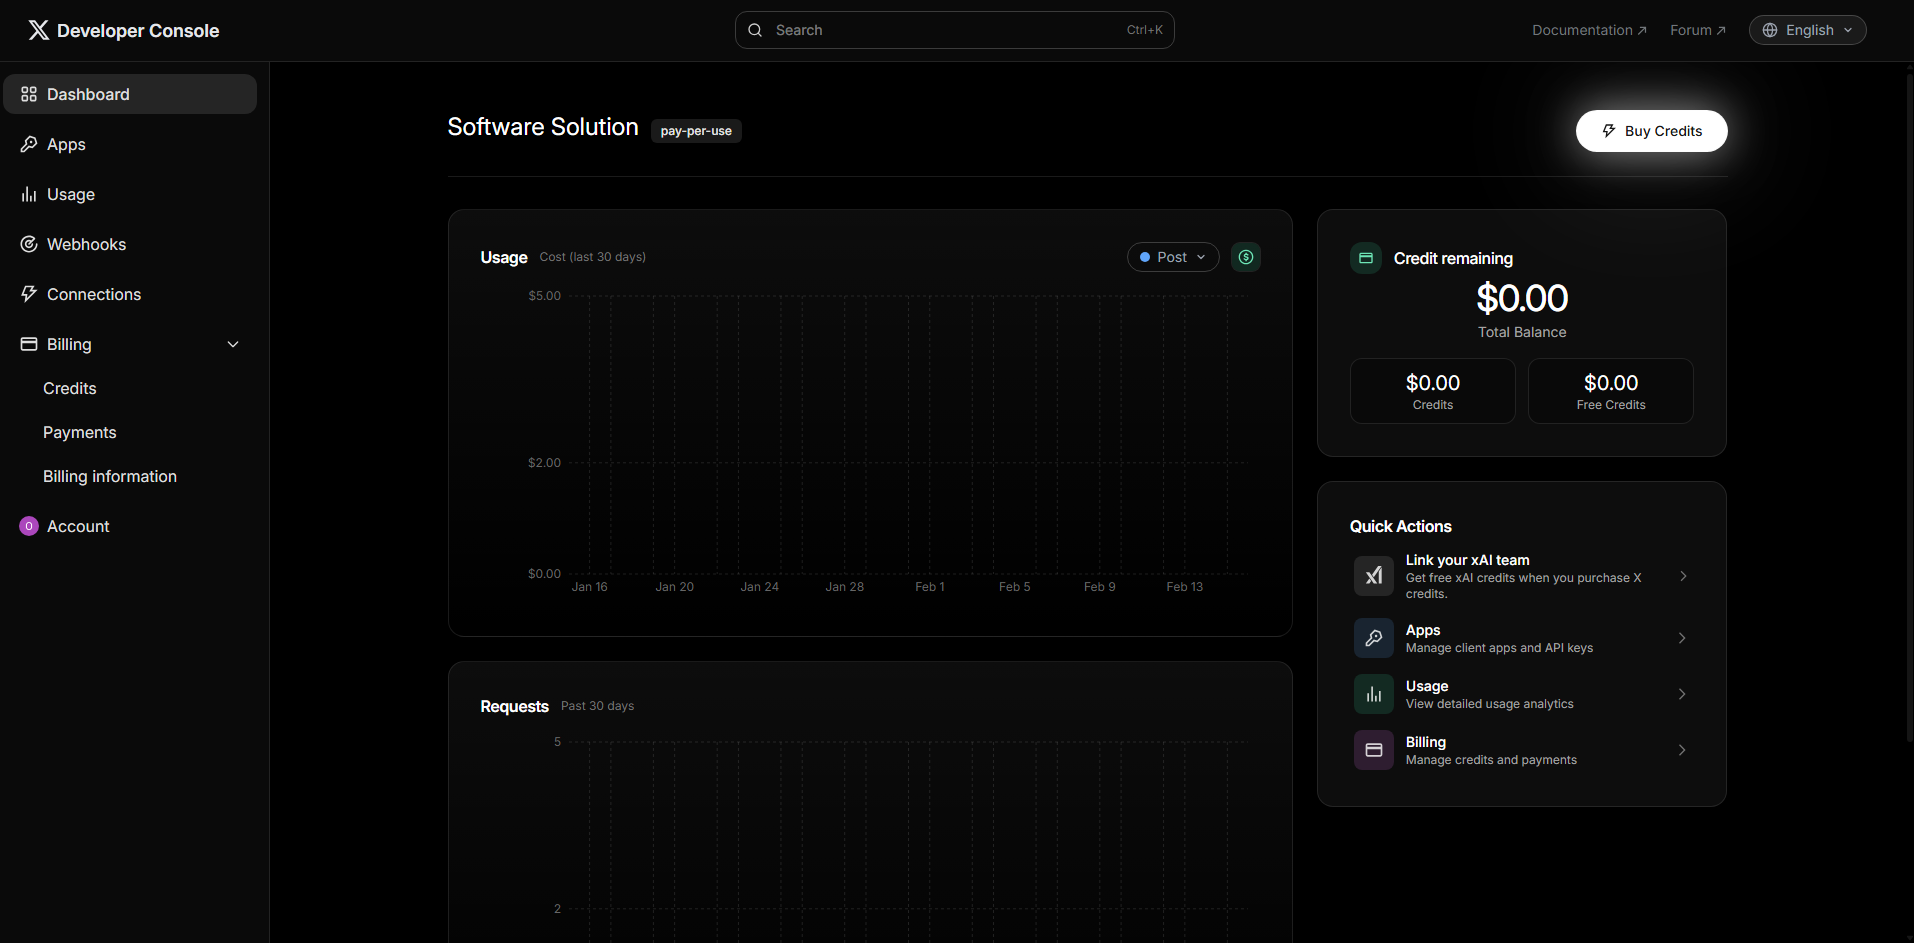Click the green Credit remaining card icon
Viewport: 1914px width, 943px height.
tap(1365, 258)
